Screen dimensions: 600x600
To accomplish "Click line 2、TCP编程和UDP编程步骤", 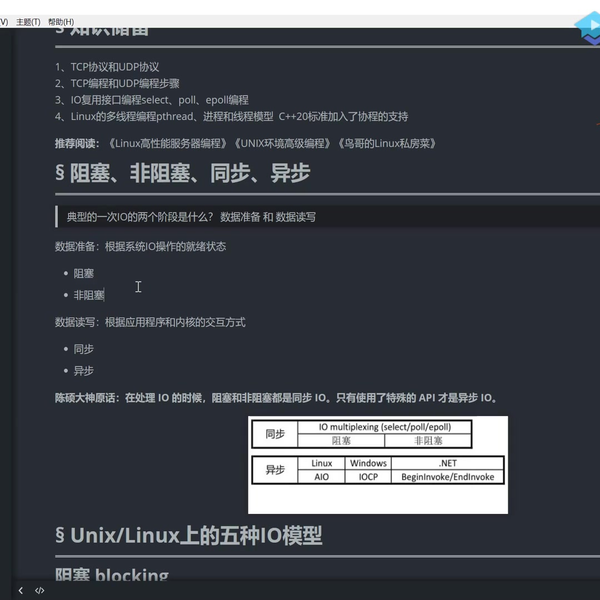I will [x=117, y=83].
